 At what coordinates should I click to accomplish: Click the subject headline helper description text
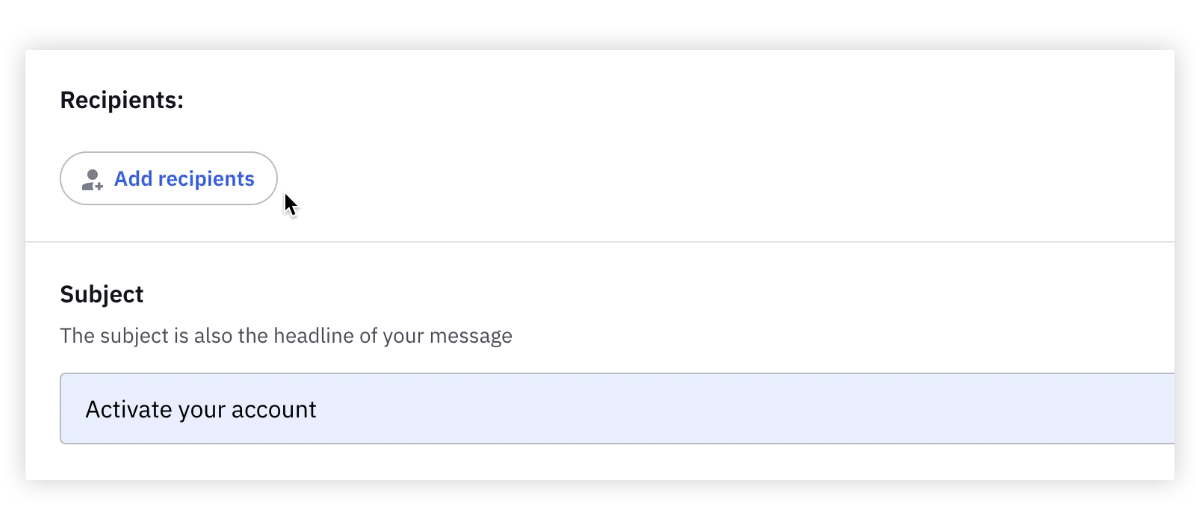pyautogui.click(x=286, y=336)
